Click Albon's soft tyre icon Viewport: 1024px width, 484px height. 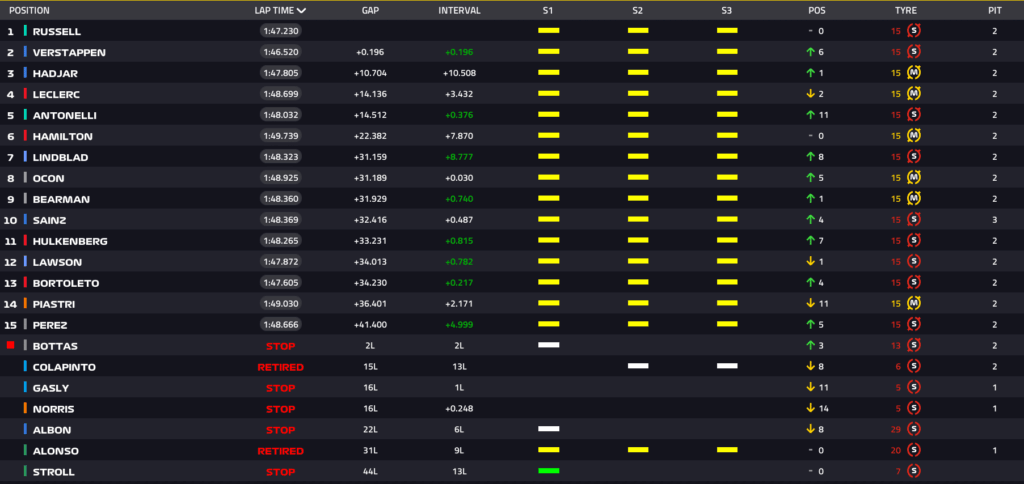coord(914,429)
